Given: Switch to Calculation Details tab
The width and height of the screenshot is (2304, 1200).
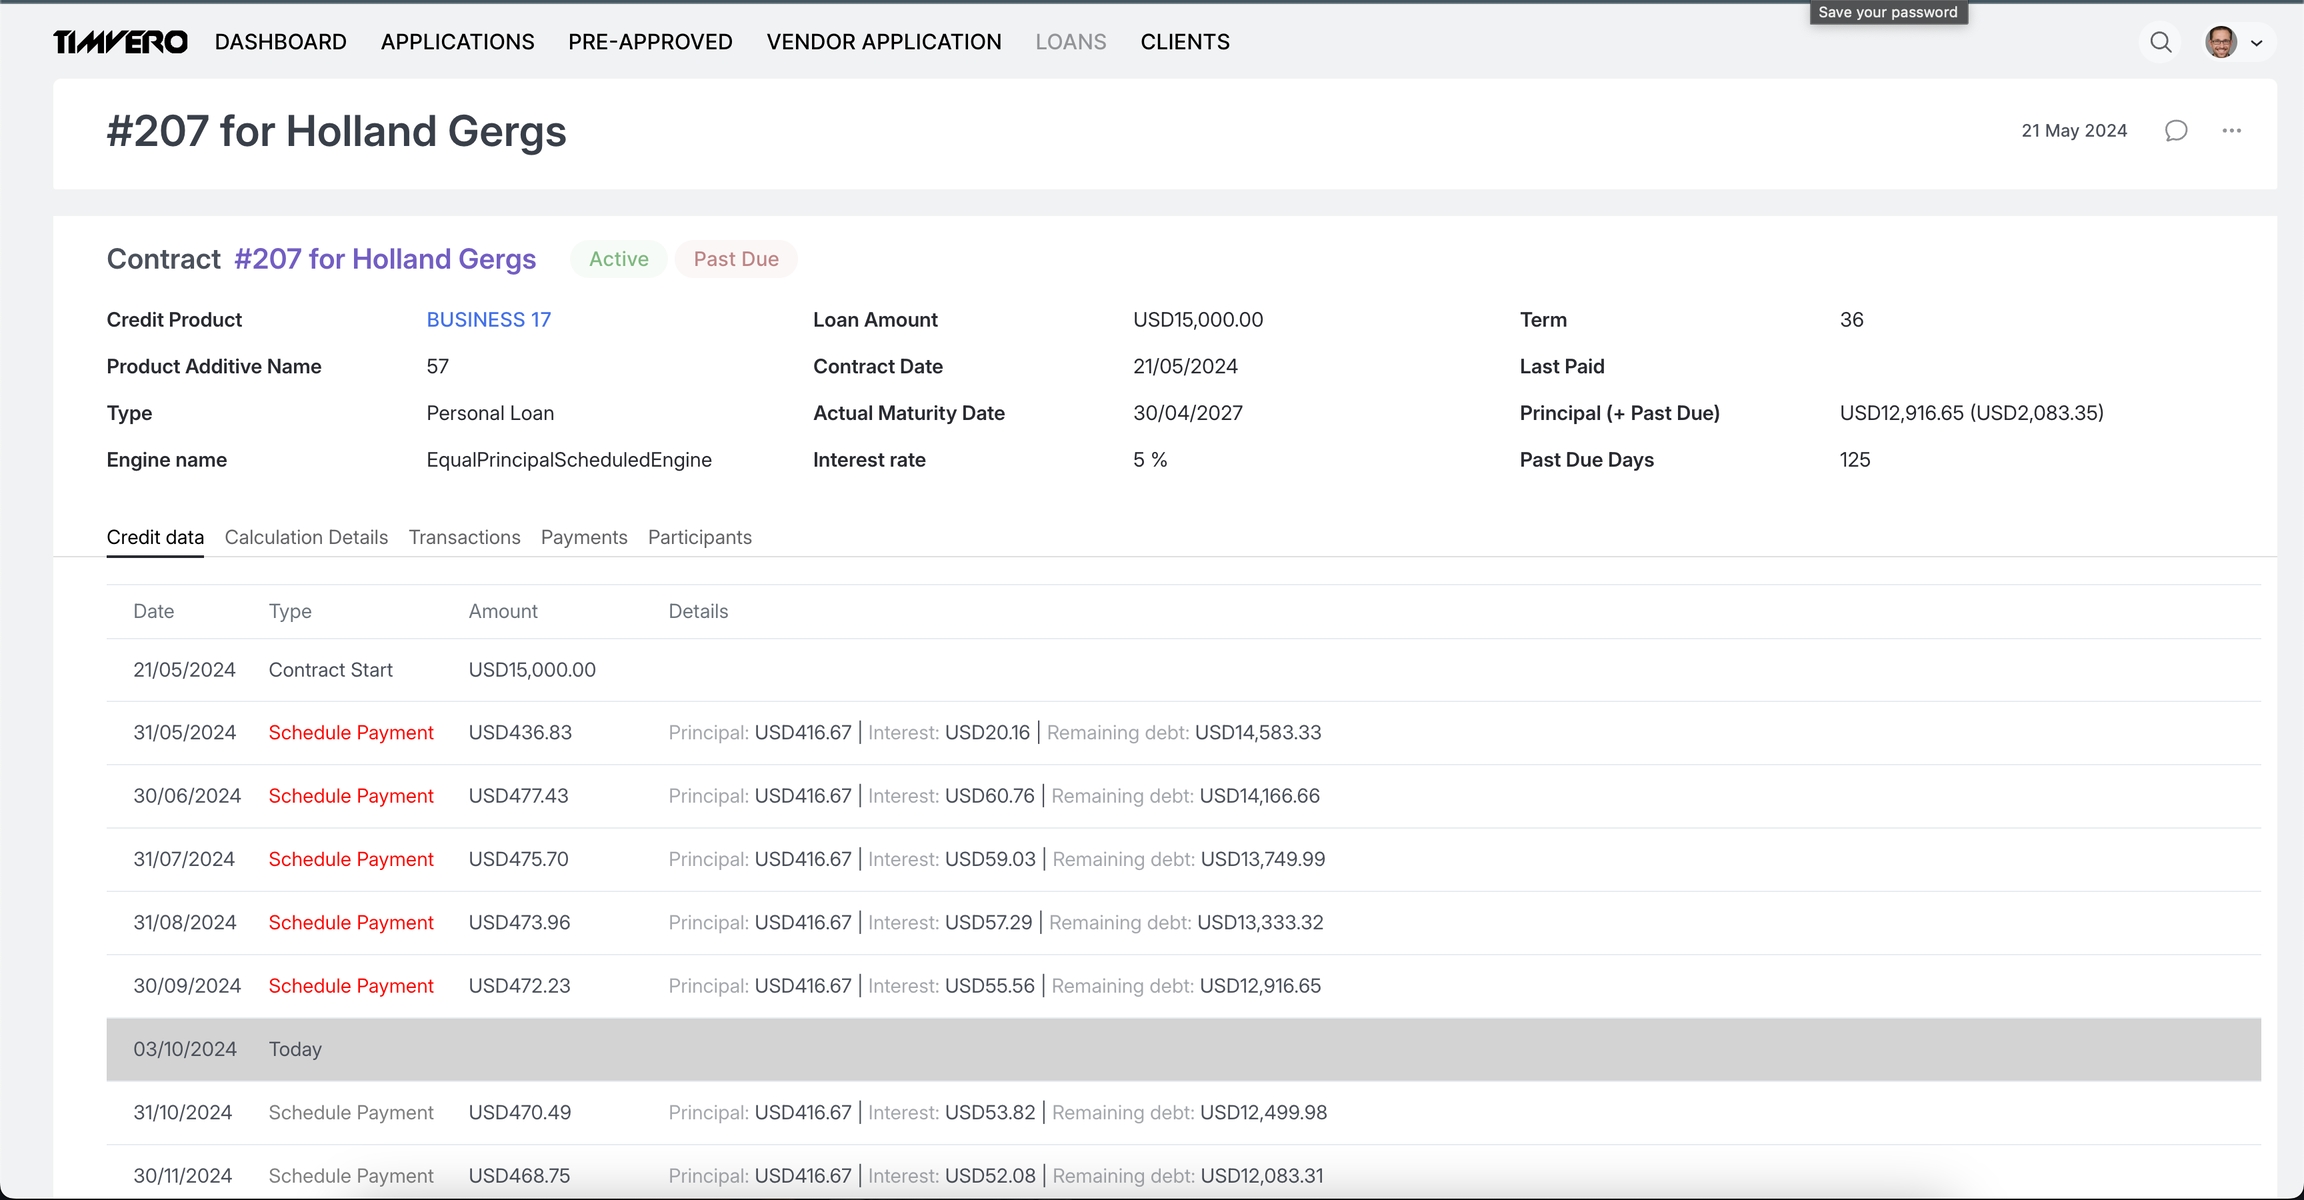Looking at the screenshot, I should [x=306, y=537].
